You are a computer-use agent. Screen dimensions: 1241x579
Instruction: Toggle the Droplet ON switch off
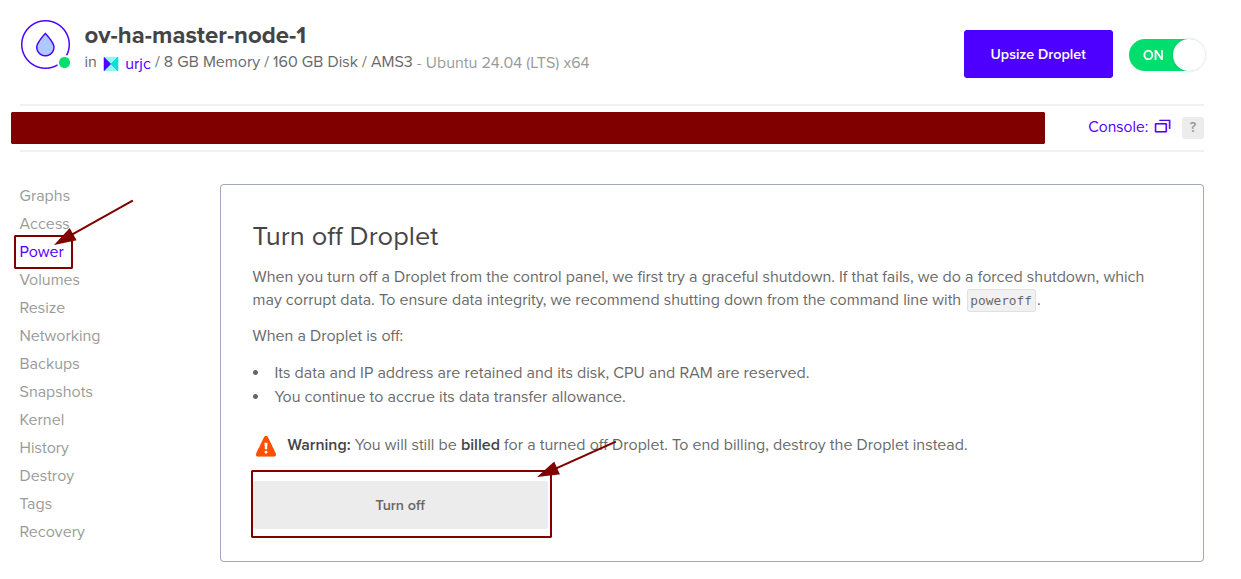[x=1167, y=55]
